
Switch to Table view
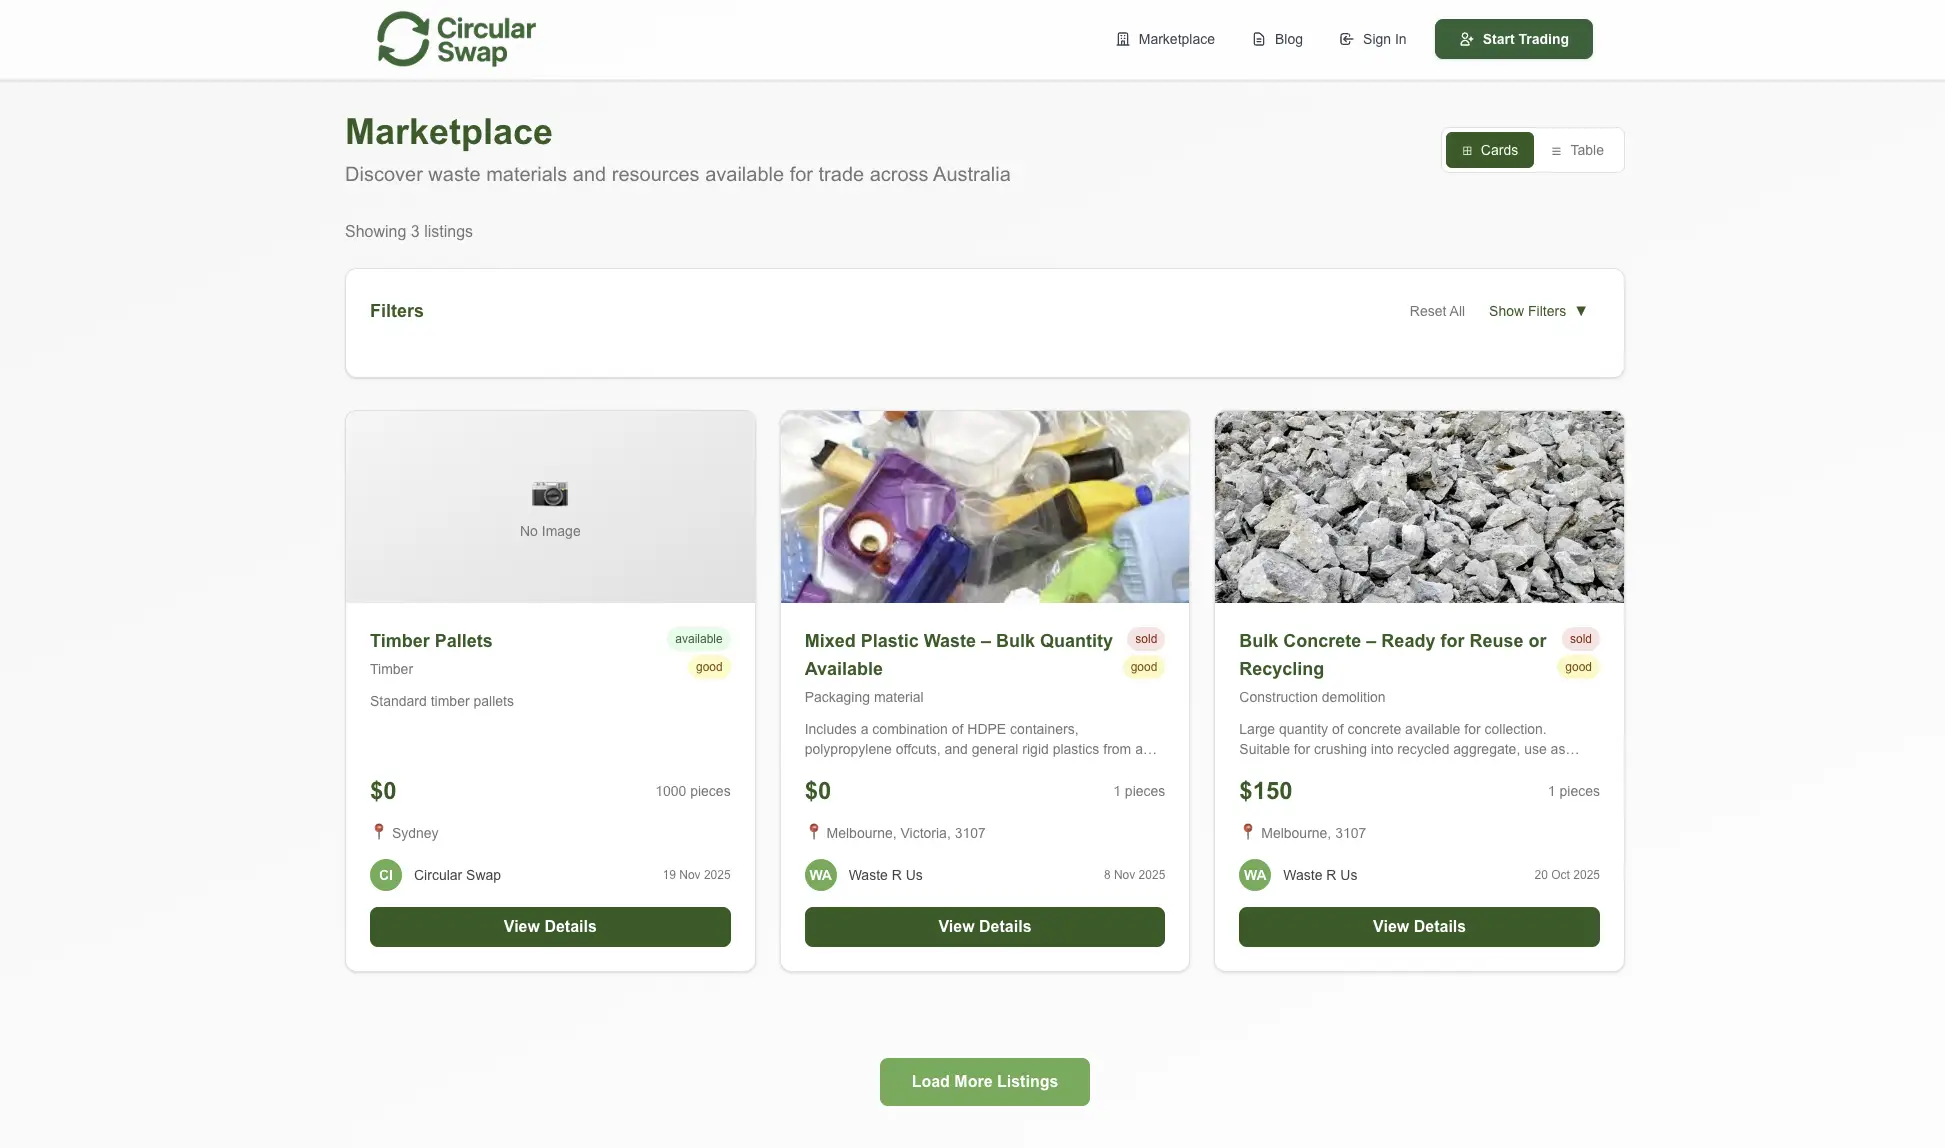[x=1577, y=150]
